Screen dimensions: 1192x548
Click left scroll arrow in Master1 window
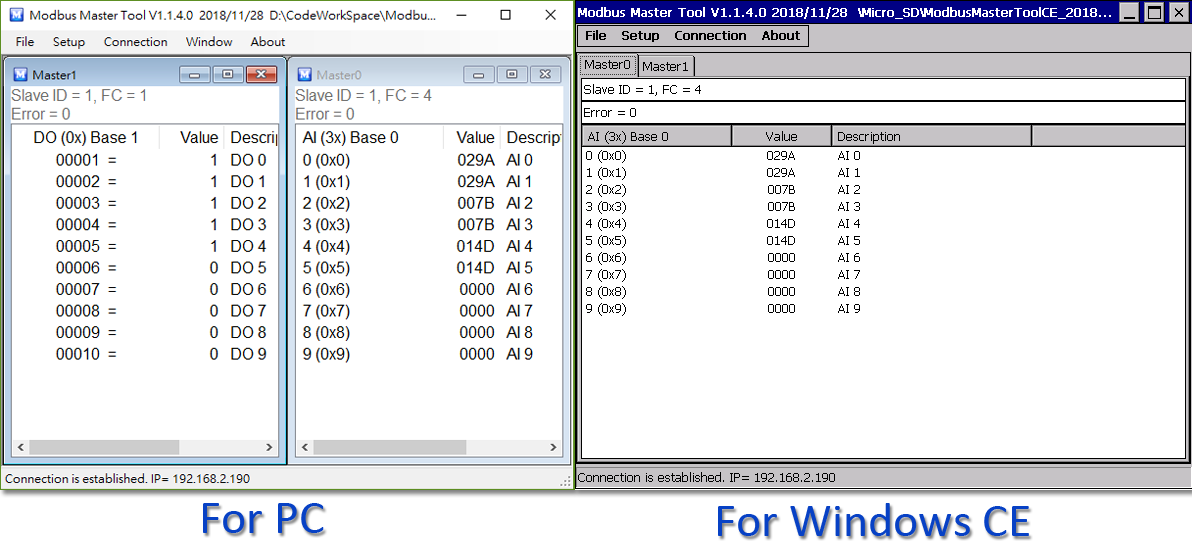click(x=21, y=447)
